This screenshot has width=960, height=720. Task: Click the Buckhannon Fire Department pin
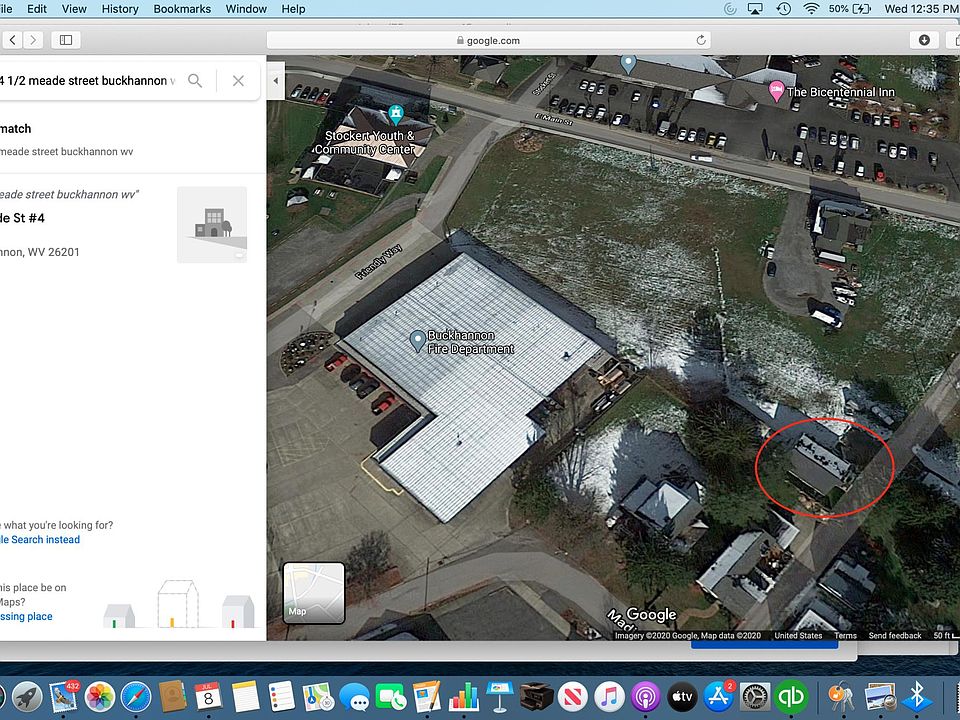click(x=418, y=341)
